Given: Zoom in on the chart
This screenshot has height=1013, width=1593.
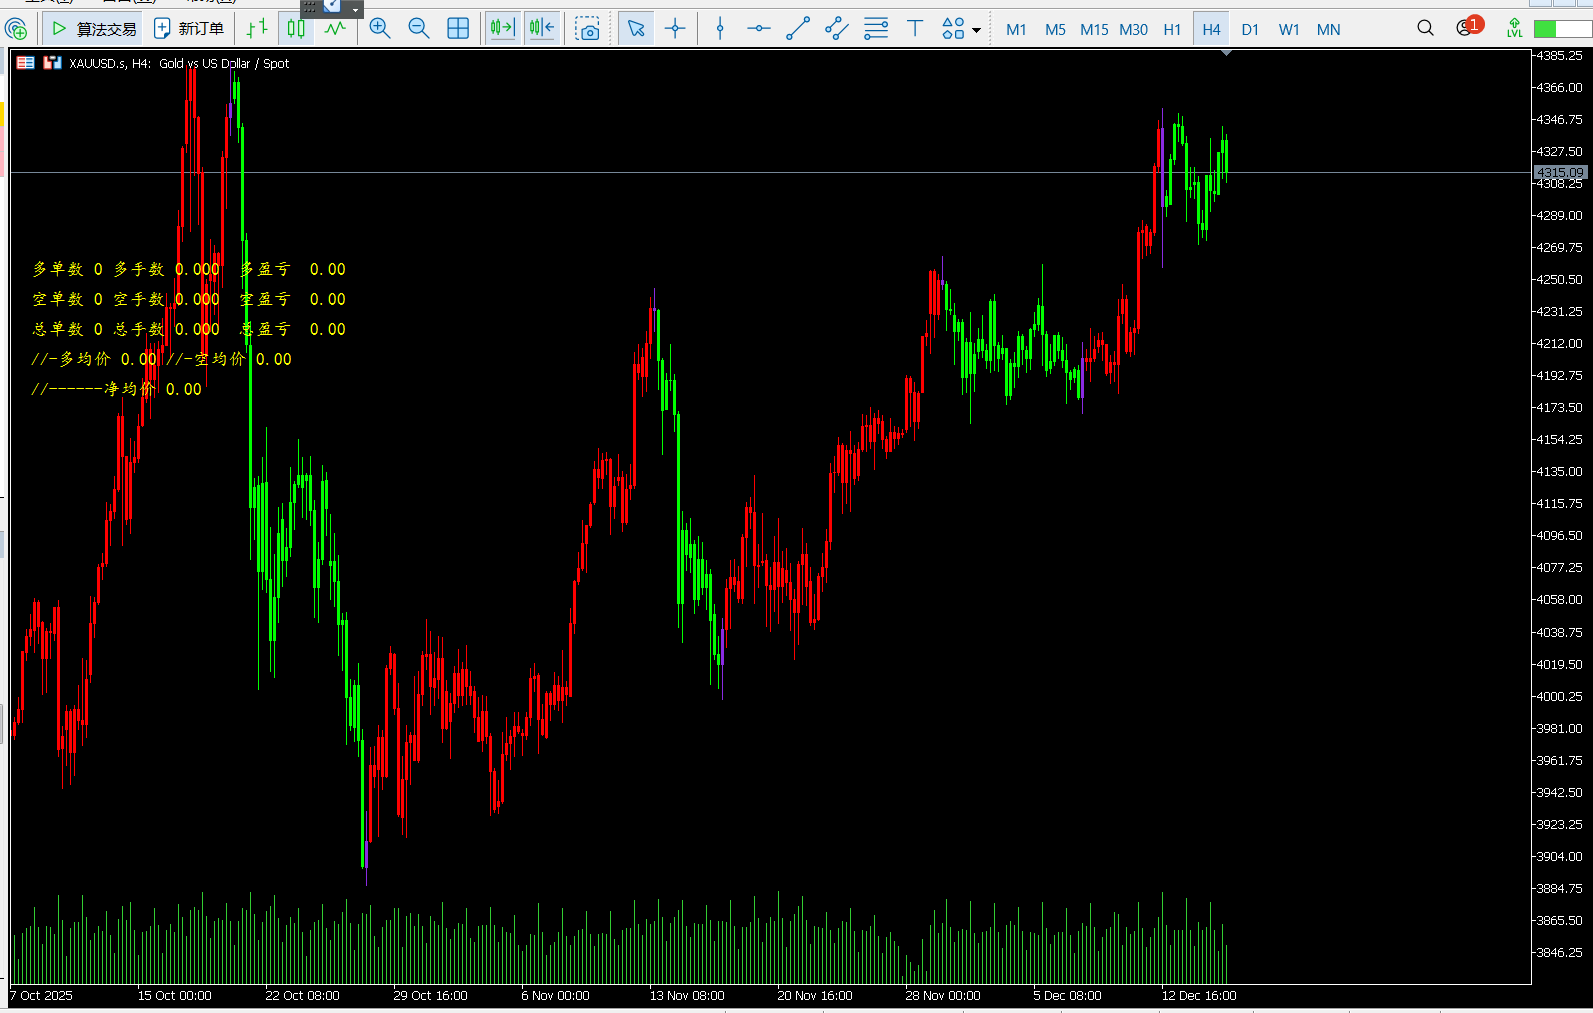Looking at the screenshot, I should 380,29.
